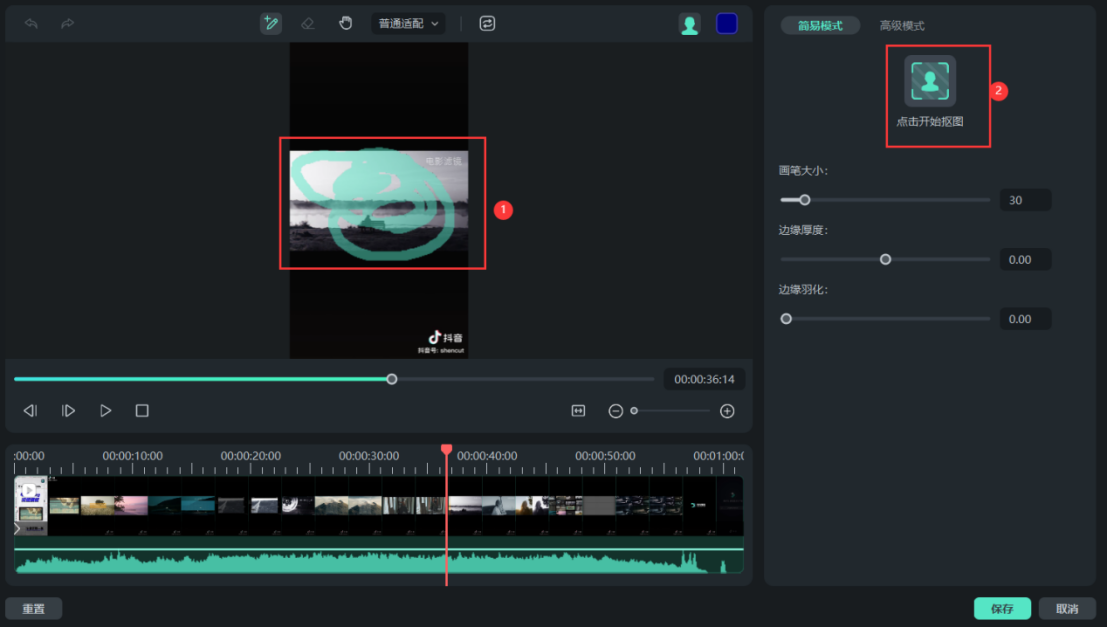Click the undo arrow icon
The height and width of the screenshot is (627, 1107).
coord(31,23)
